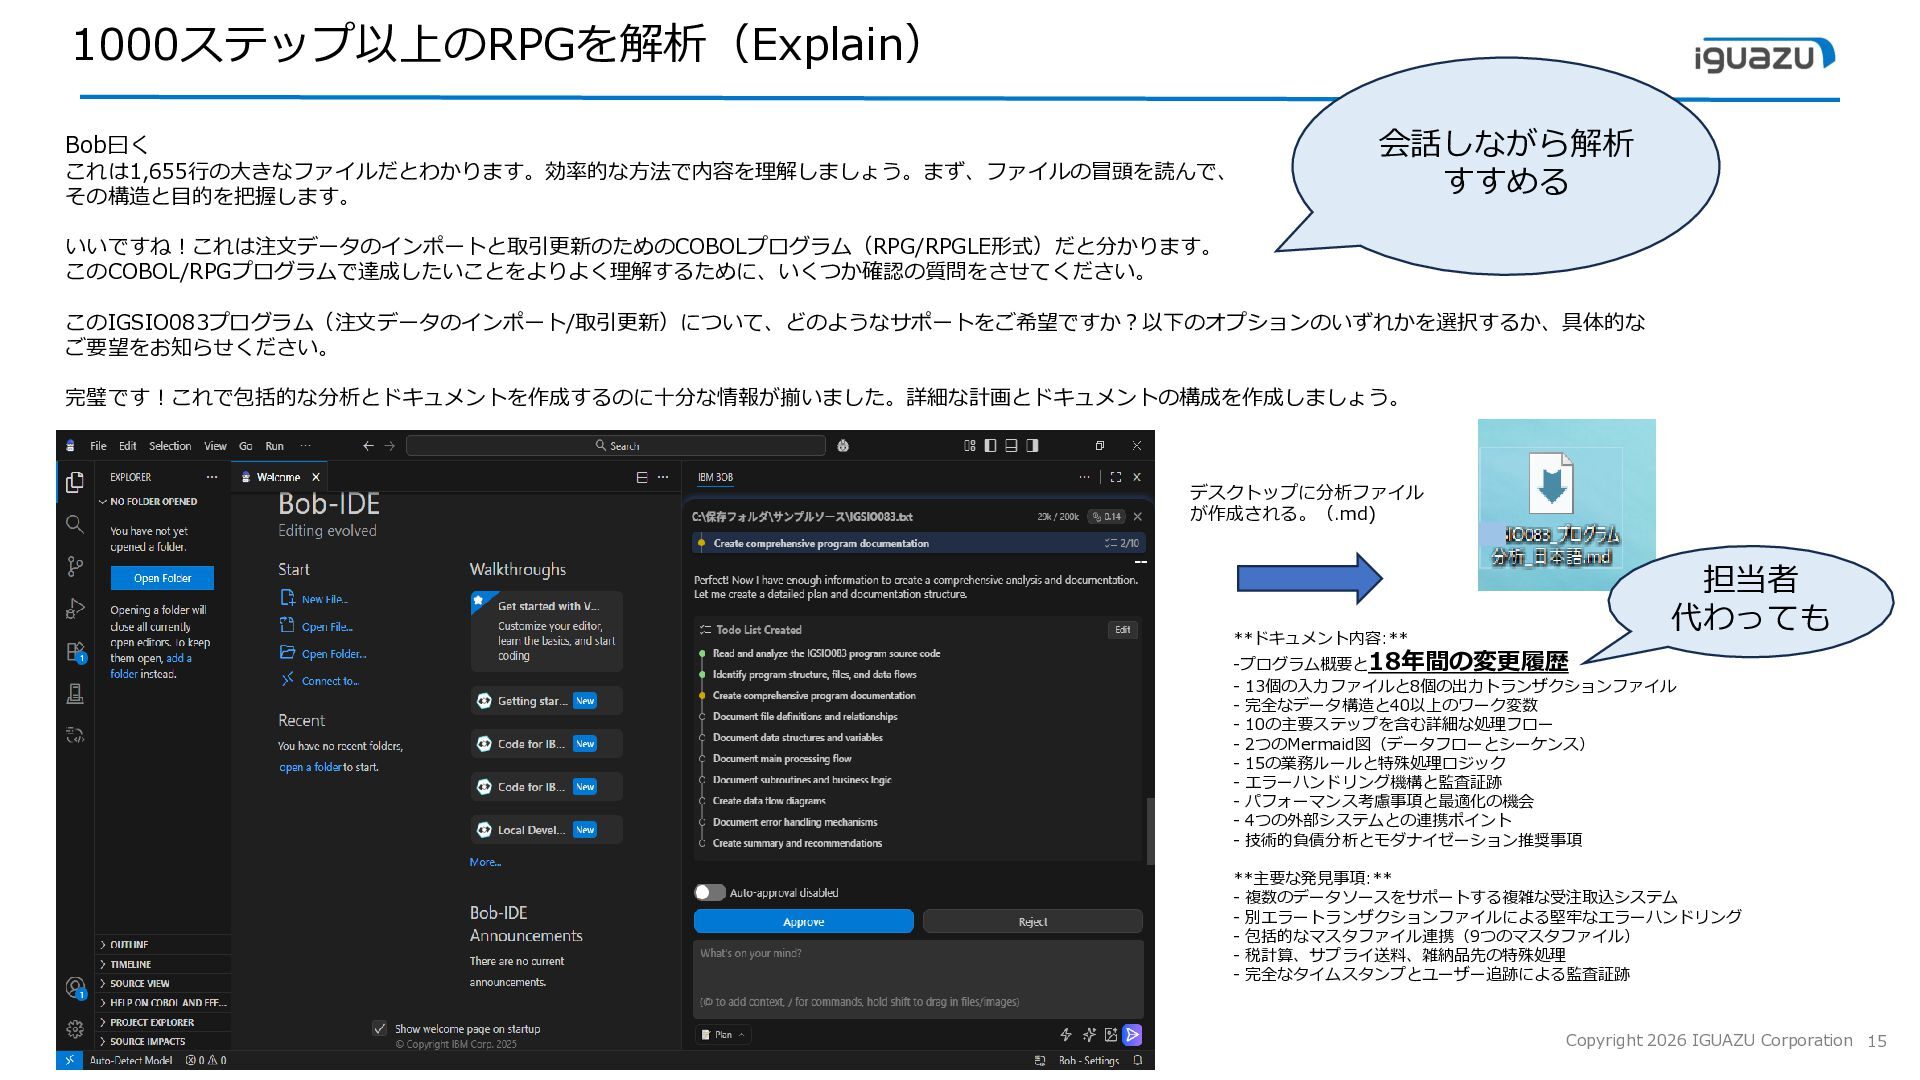Toggle the bottom panel layout icon

pyautogui.click(x=1011, y=446)
